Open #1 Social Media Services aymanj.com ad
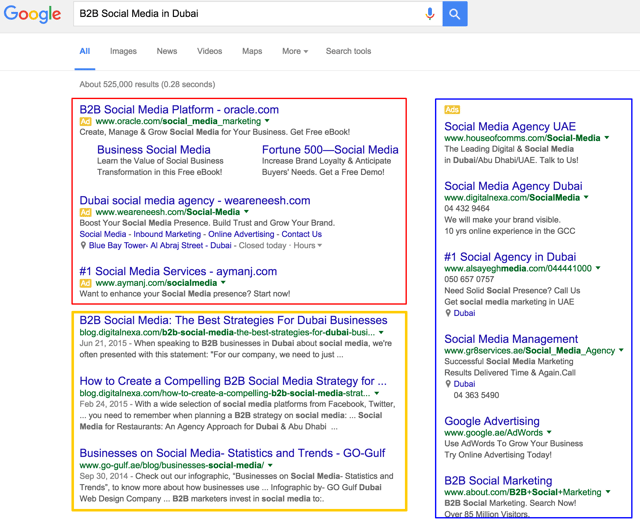This screenshot has width=640, height=519. click(178, 271)
